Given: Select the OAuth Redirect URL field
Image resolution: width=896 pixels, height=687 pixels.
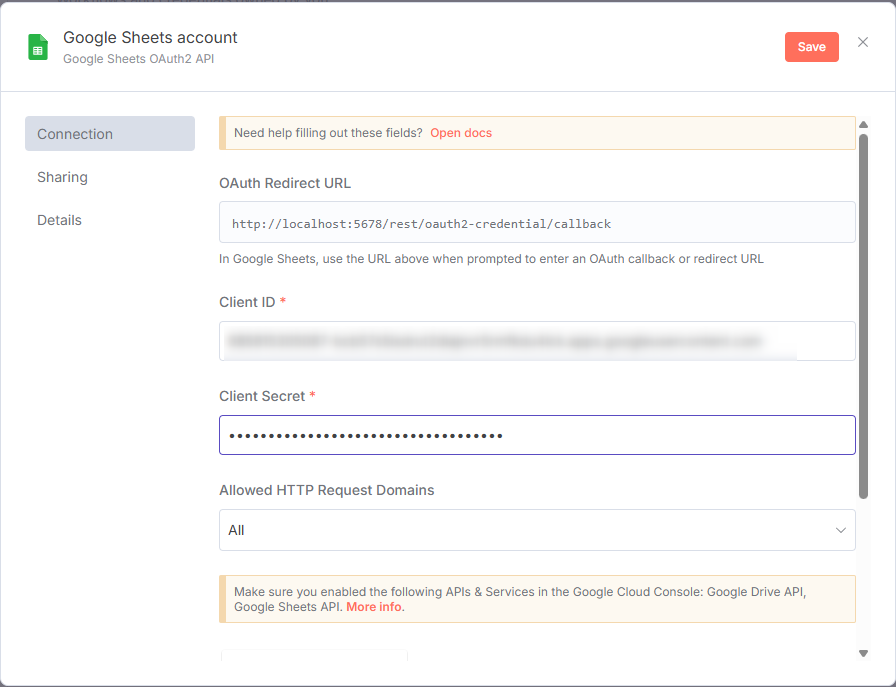Looking at the screenshot, I should [537, 222].
